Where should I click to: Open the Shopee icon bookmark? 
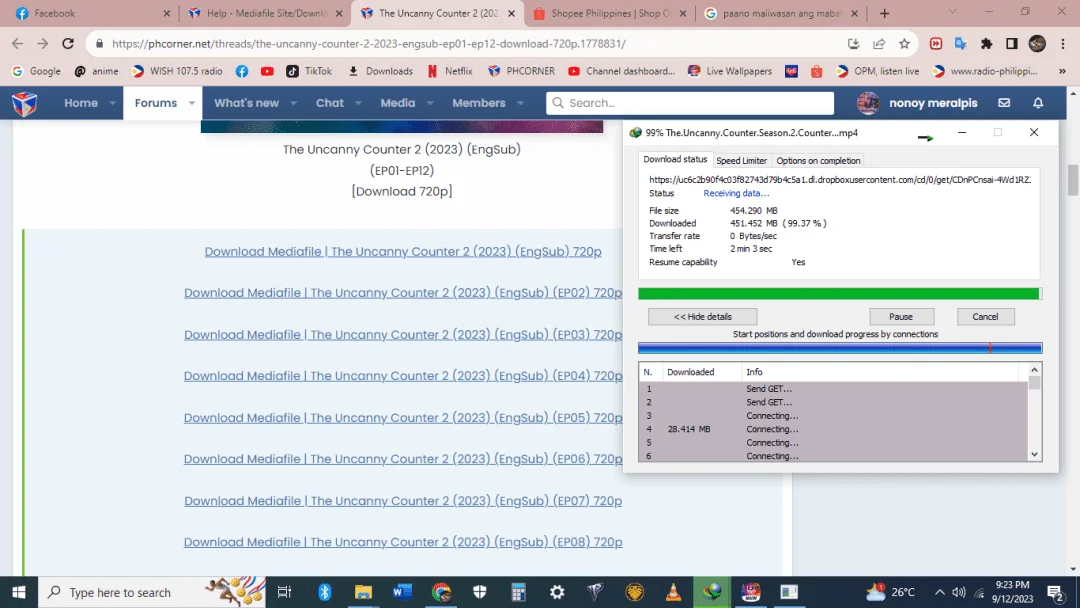(816, 71)
